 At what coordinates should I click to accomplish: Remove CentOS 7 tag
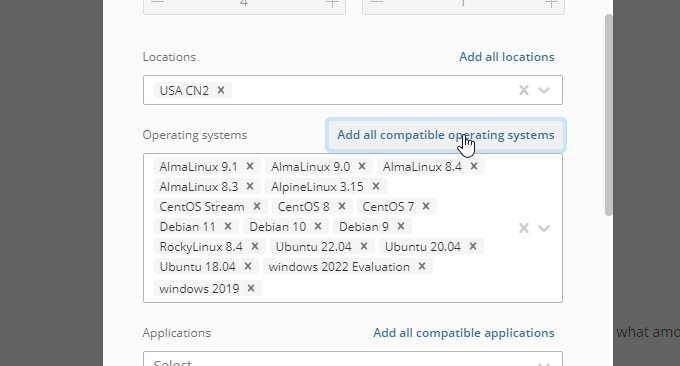point(426,206)
